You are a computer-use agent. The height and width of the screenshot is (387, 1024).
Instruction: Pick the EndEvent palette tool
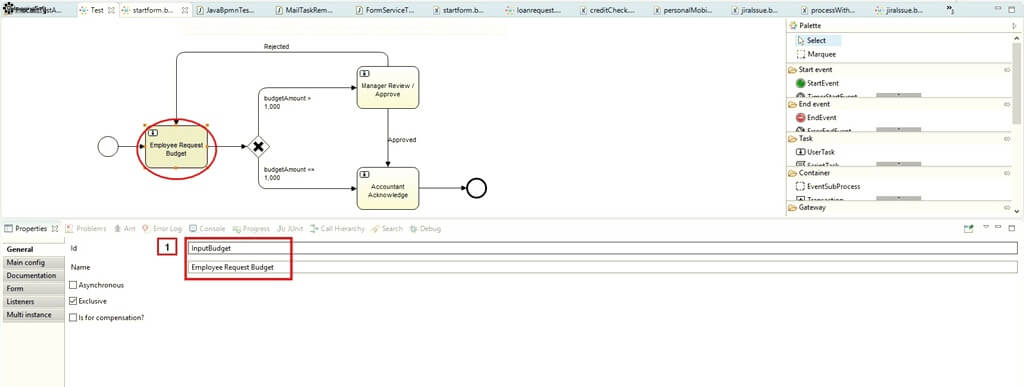click(801, 117)
